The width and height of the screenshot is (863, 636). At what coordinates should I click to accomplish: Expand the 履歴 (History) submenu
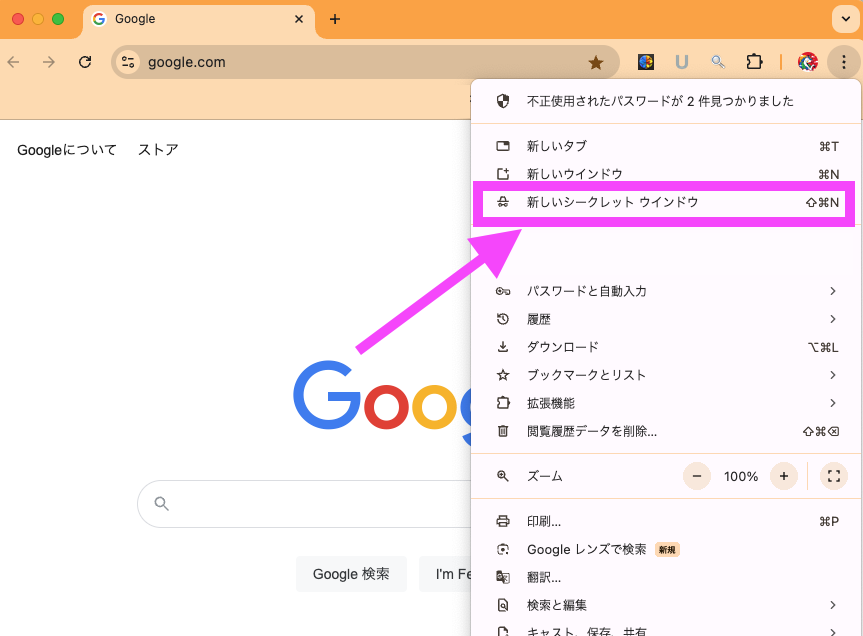pyautogui.click(x=665, y=319)
